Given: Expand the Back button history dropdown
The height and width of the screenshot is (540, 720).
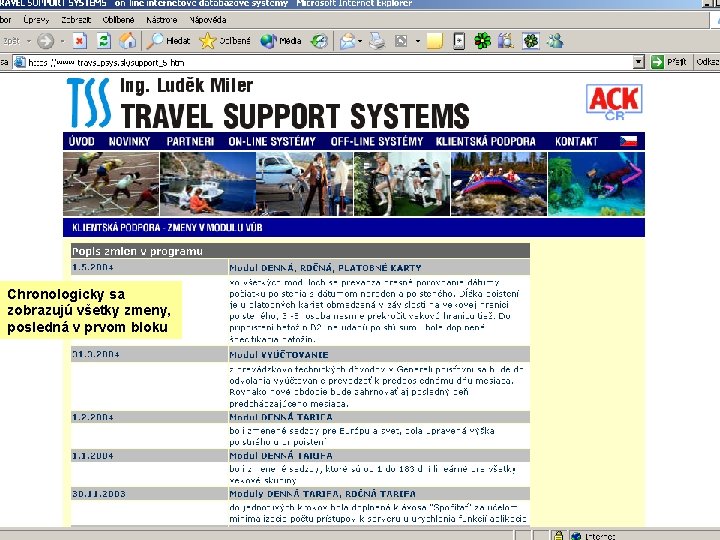Looking at the screenshot, I should [29, 41].
